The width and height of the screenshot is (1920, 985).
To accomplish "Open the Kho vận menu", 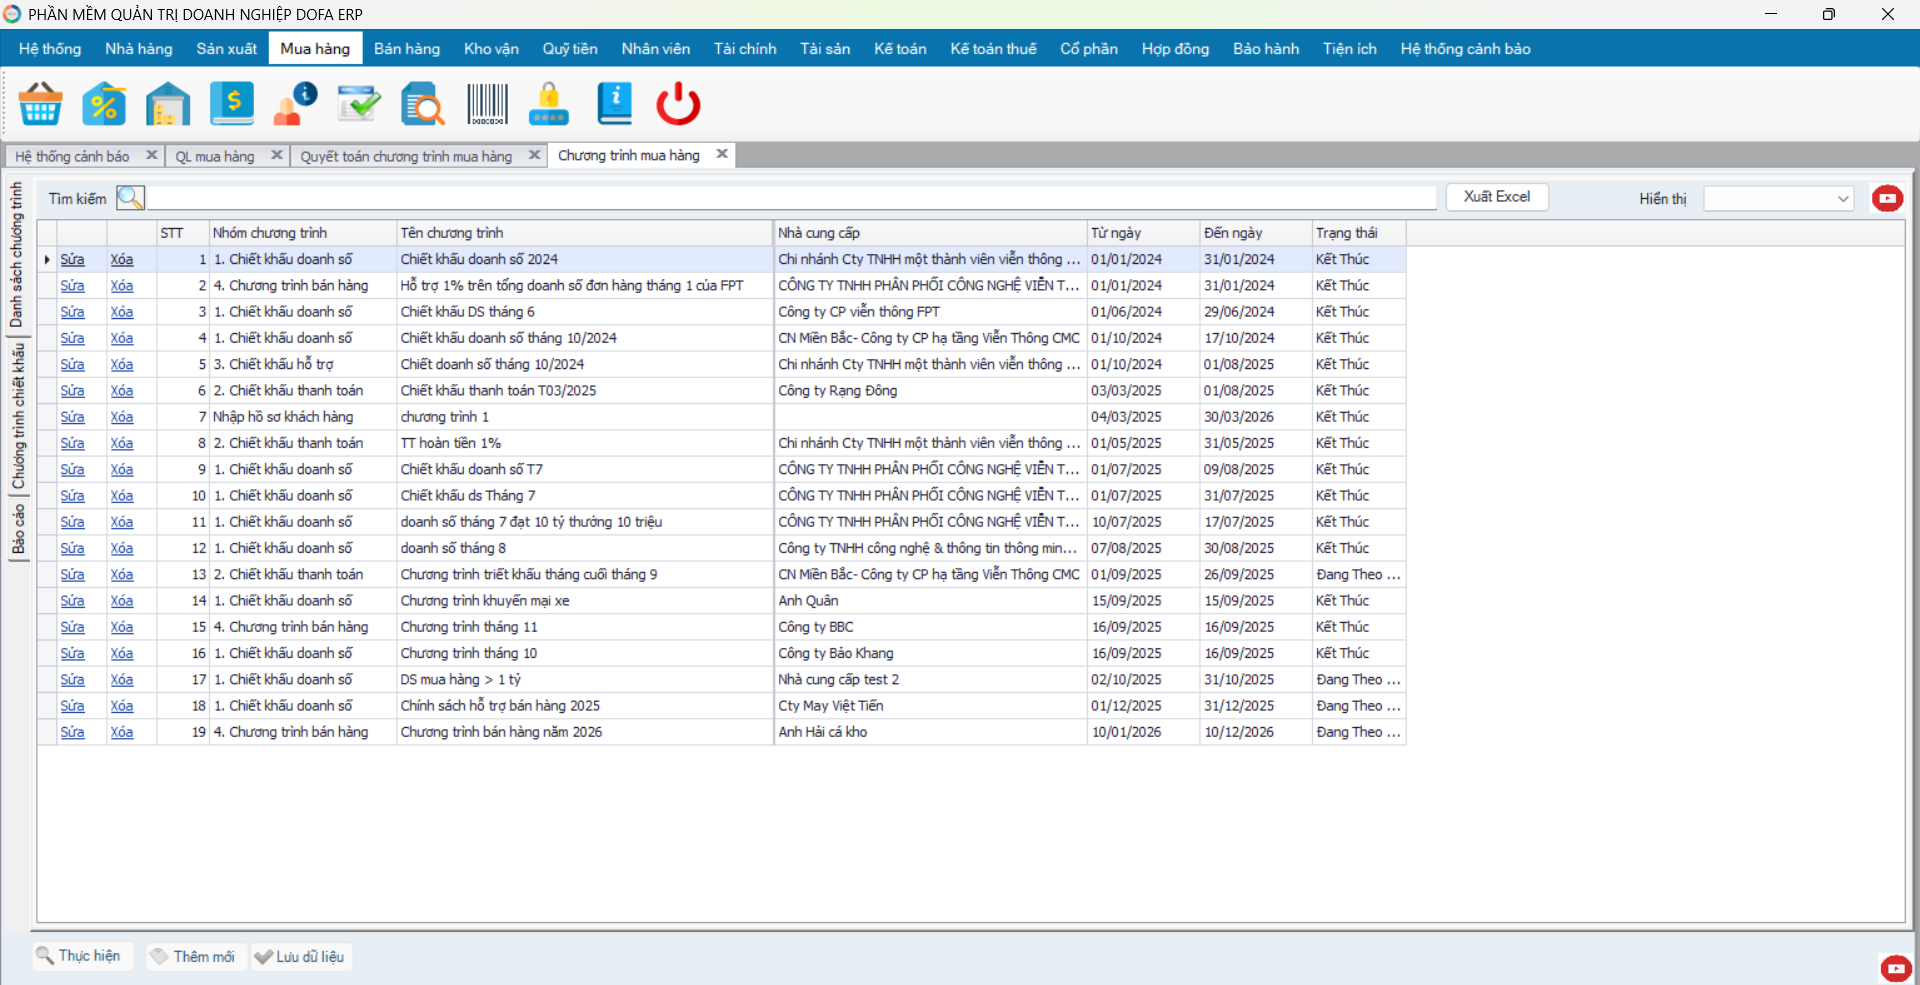I will pos(491,49).
